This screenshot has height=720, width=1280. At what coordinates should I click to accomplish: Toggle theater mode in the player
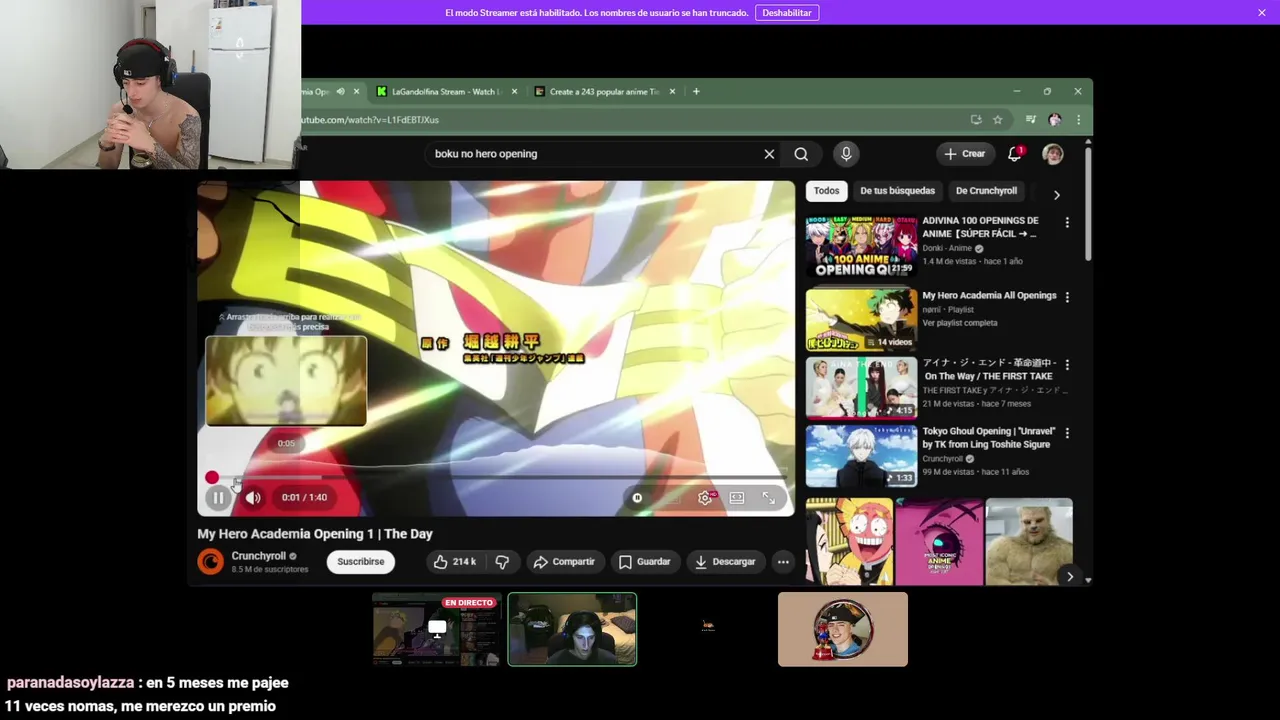pyautogui.click(x=737, y=497)
